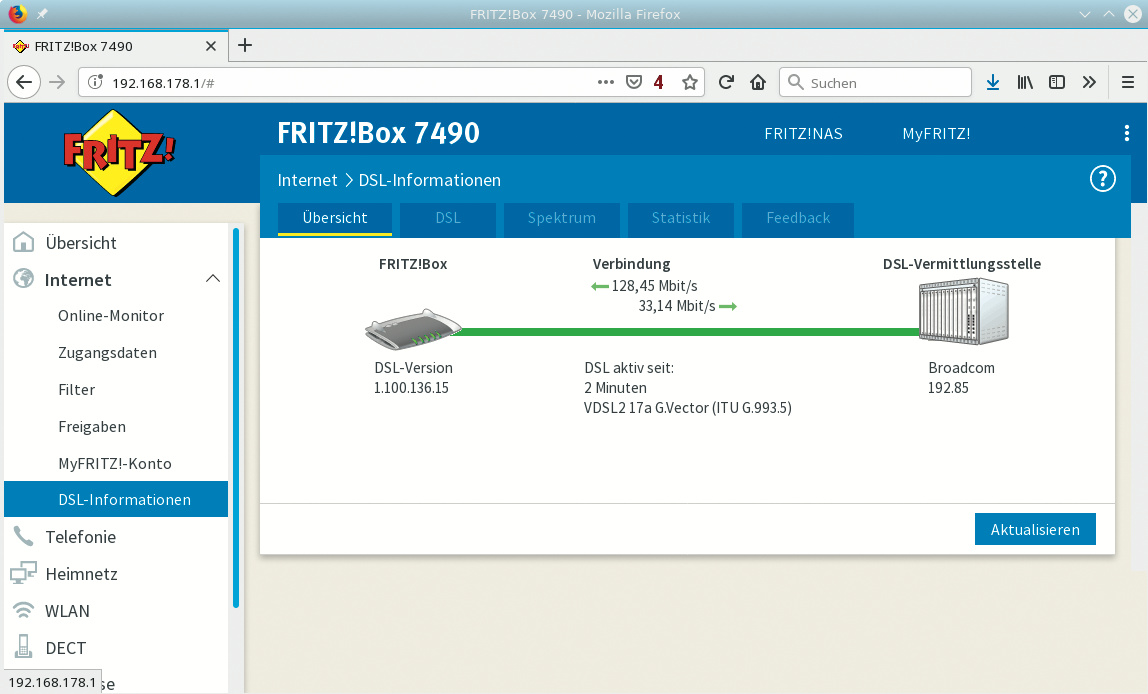Viewport: 1148px width, 694px height.
Task: Reload the current page
Action: 726,82
